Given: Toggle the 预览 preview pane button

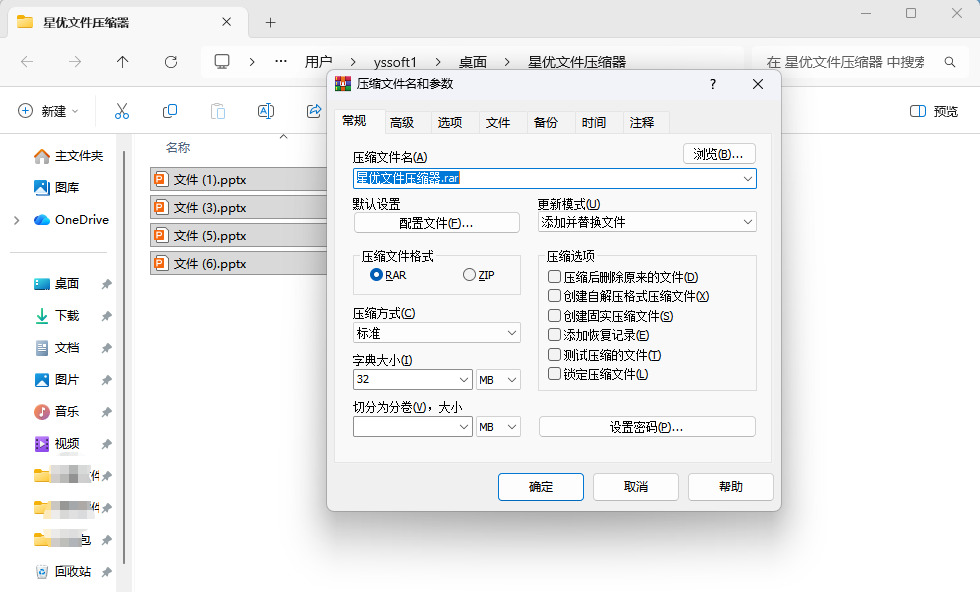Looking at the screenshot, I should point(934,111).
